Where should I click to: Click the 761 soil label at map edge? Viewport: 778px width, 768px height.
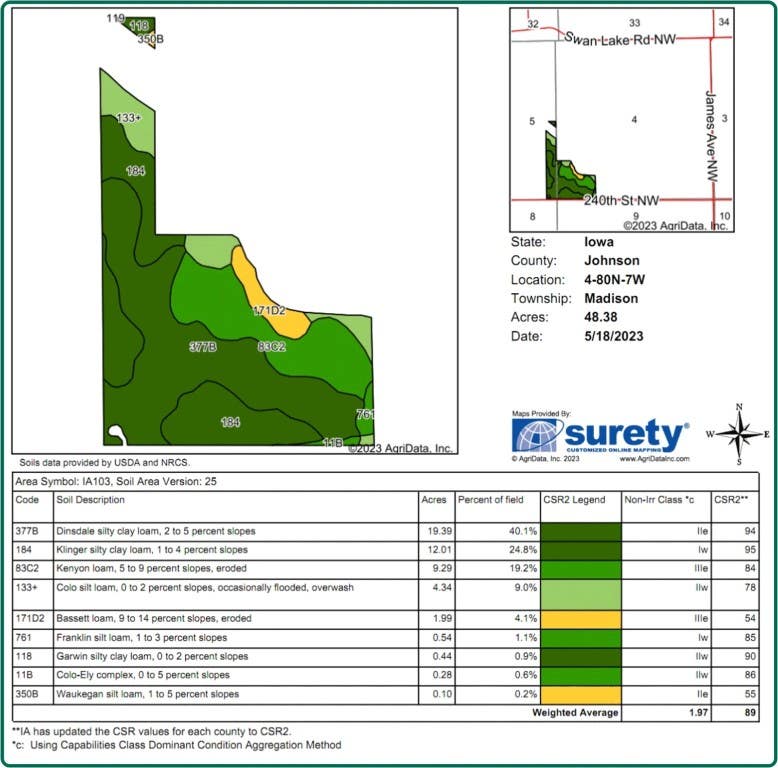pos(365,414)
